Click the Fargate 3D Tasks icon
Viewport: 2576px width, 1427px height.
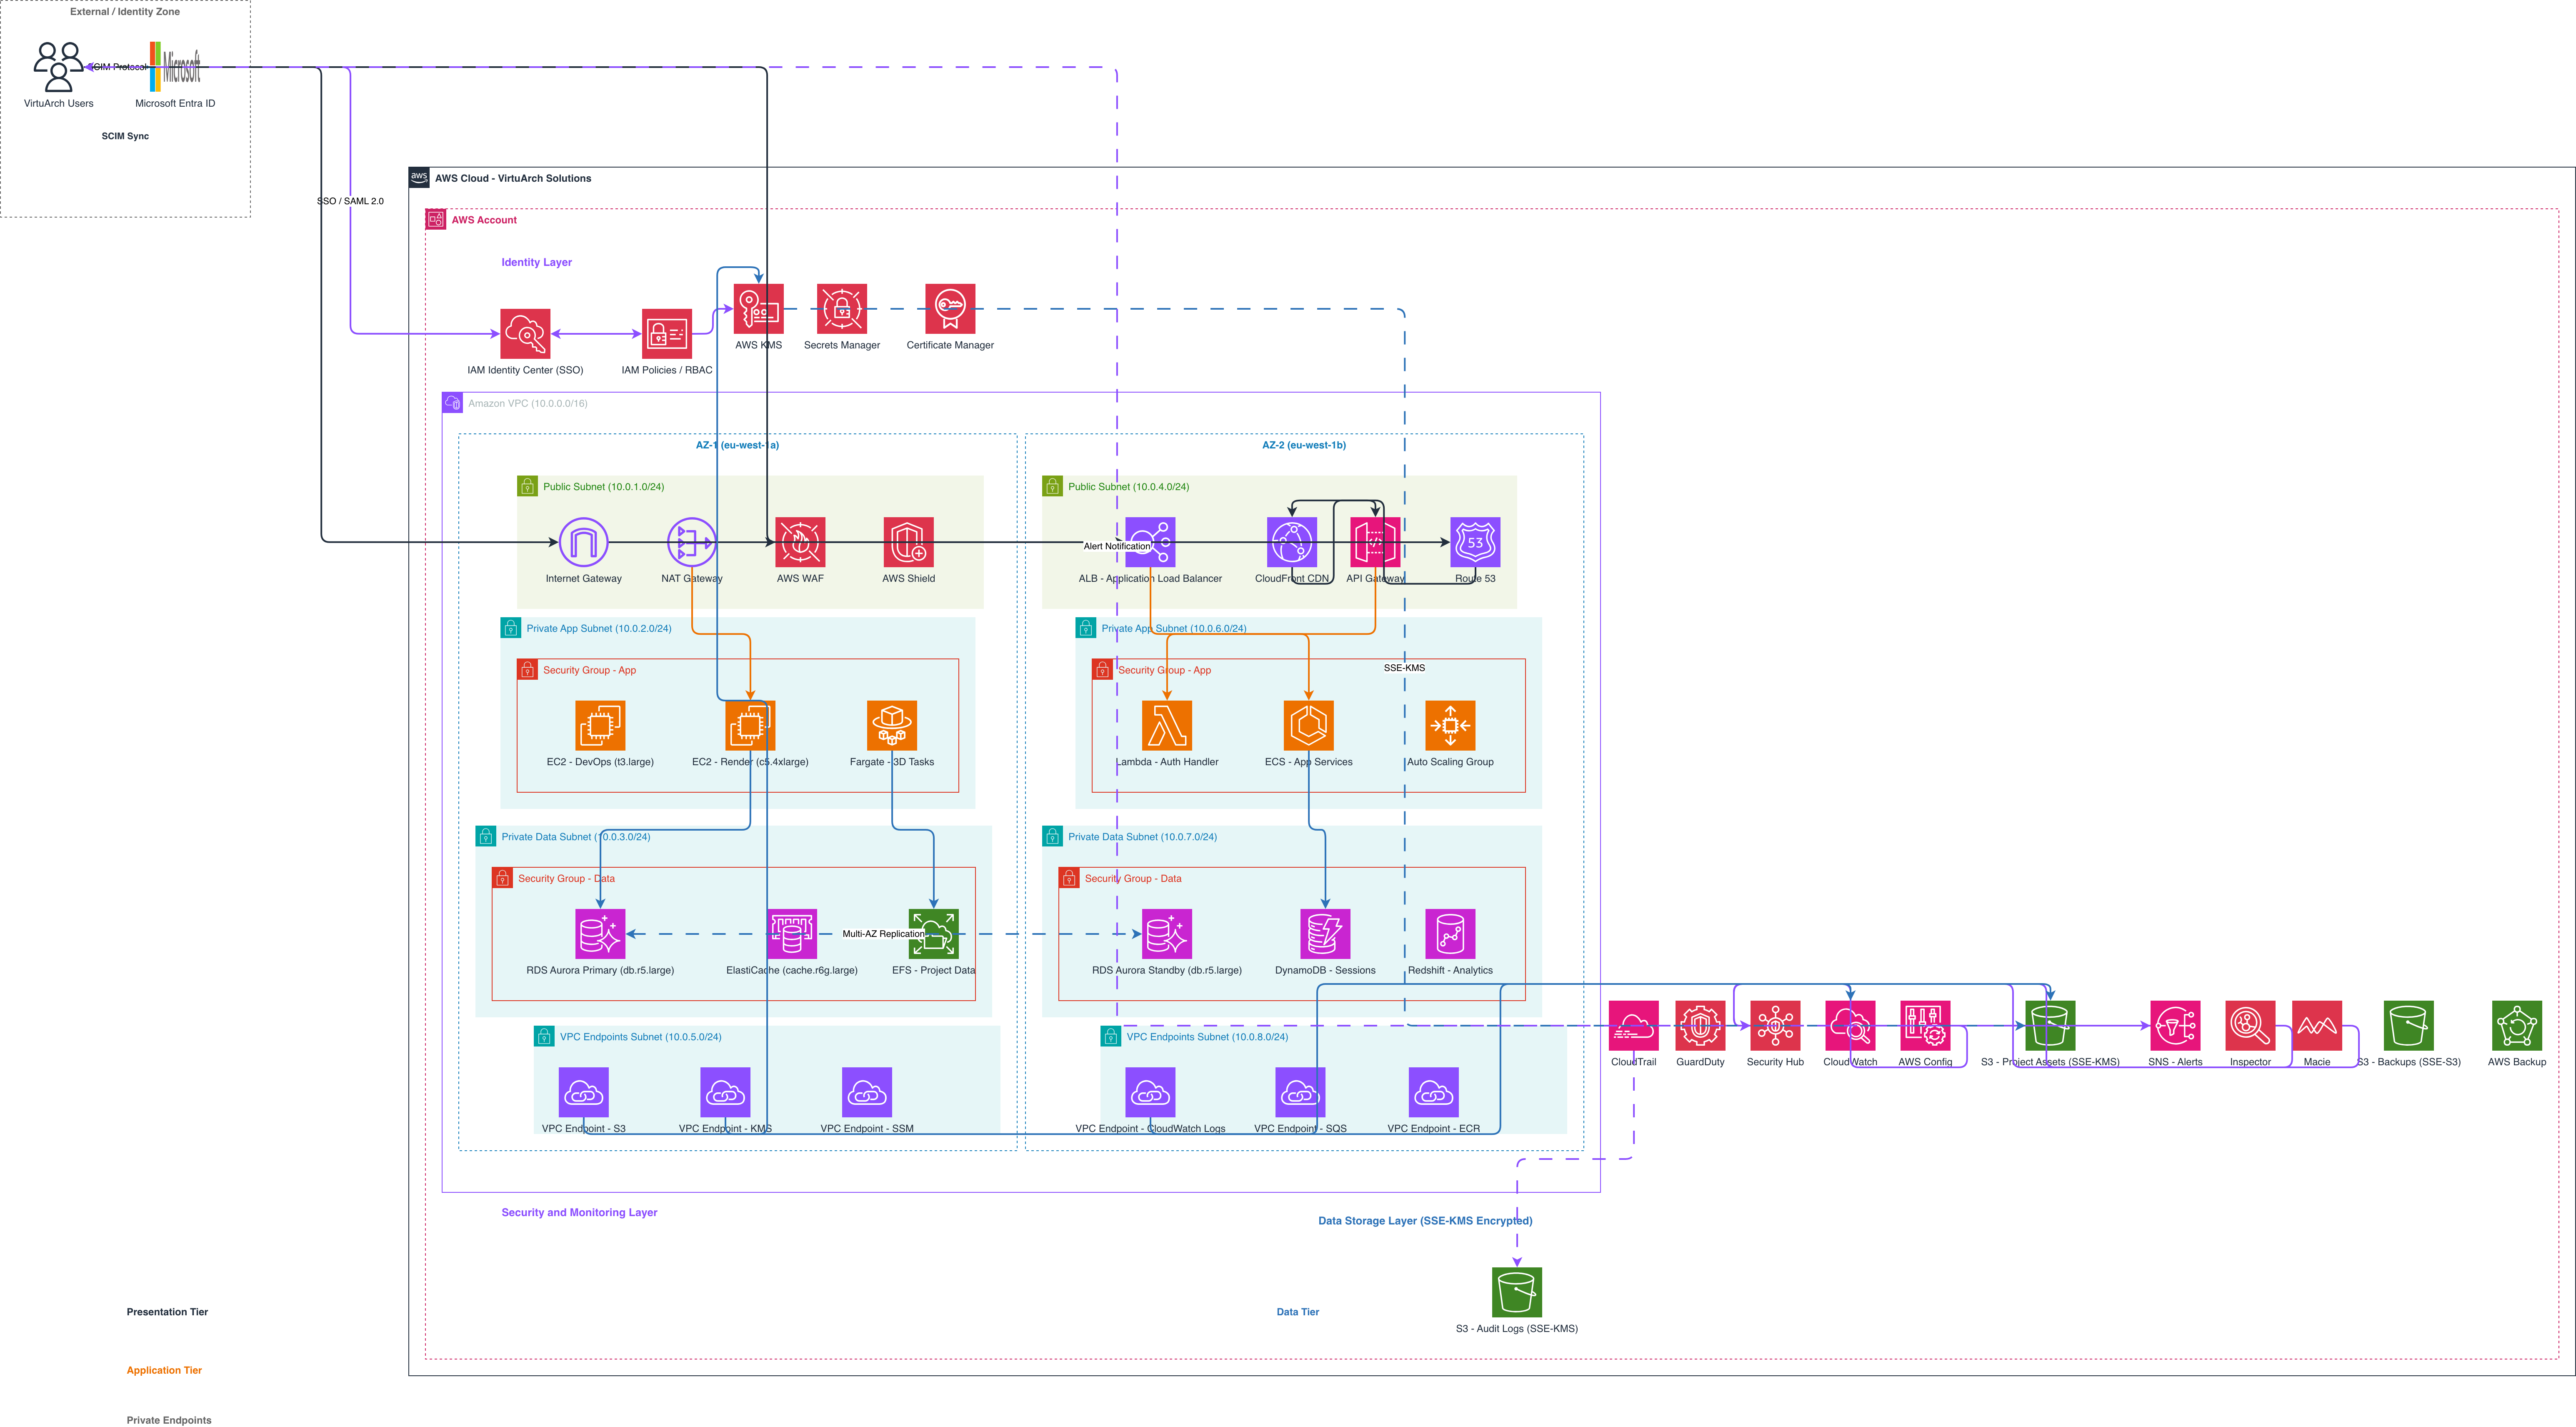[892, 725]
